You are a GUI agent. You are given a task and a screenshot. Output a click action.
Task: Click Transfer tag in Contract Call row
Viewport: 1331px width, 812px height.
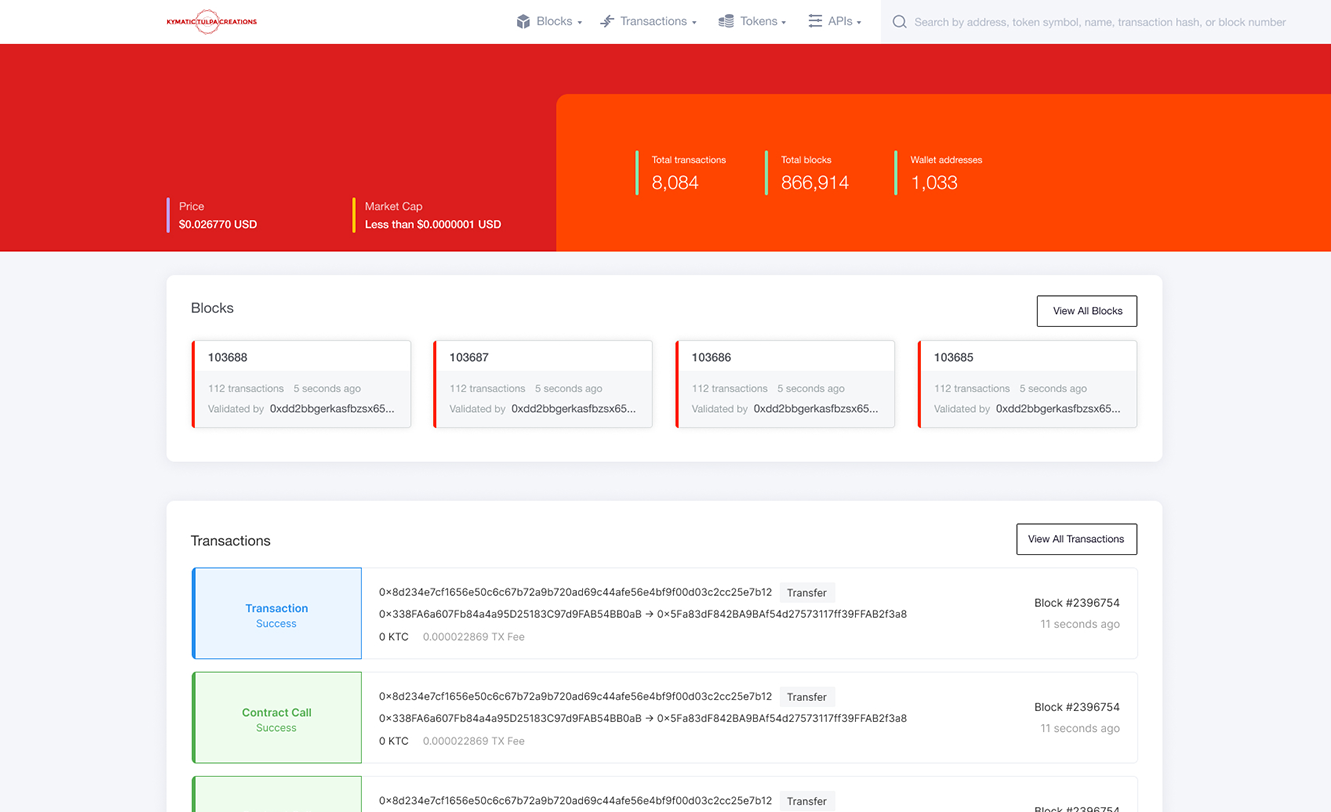point(807,697)
